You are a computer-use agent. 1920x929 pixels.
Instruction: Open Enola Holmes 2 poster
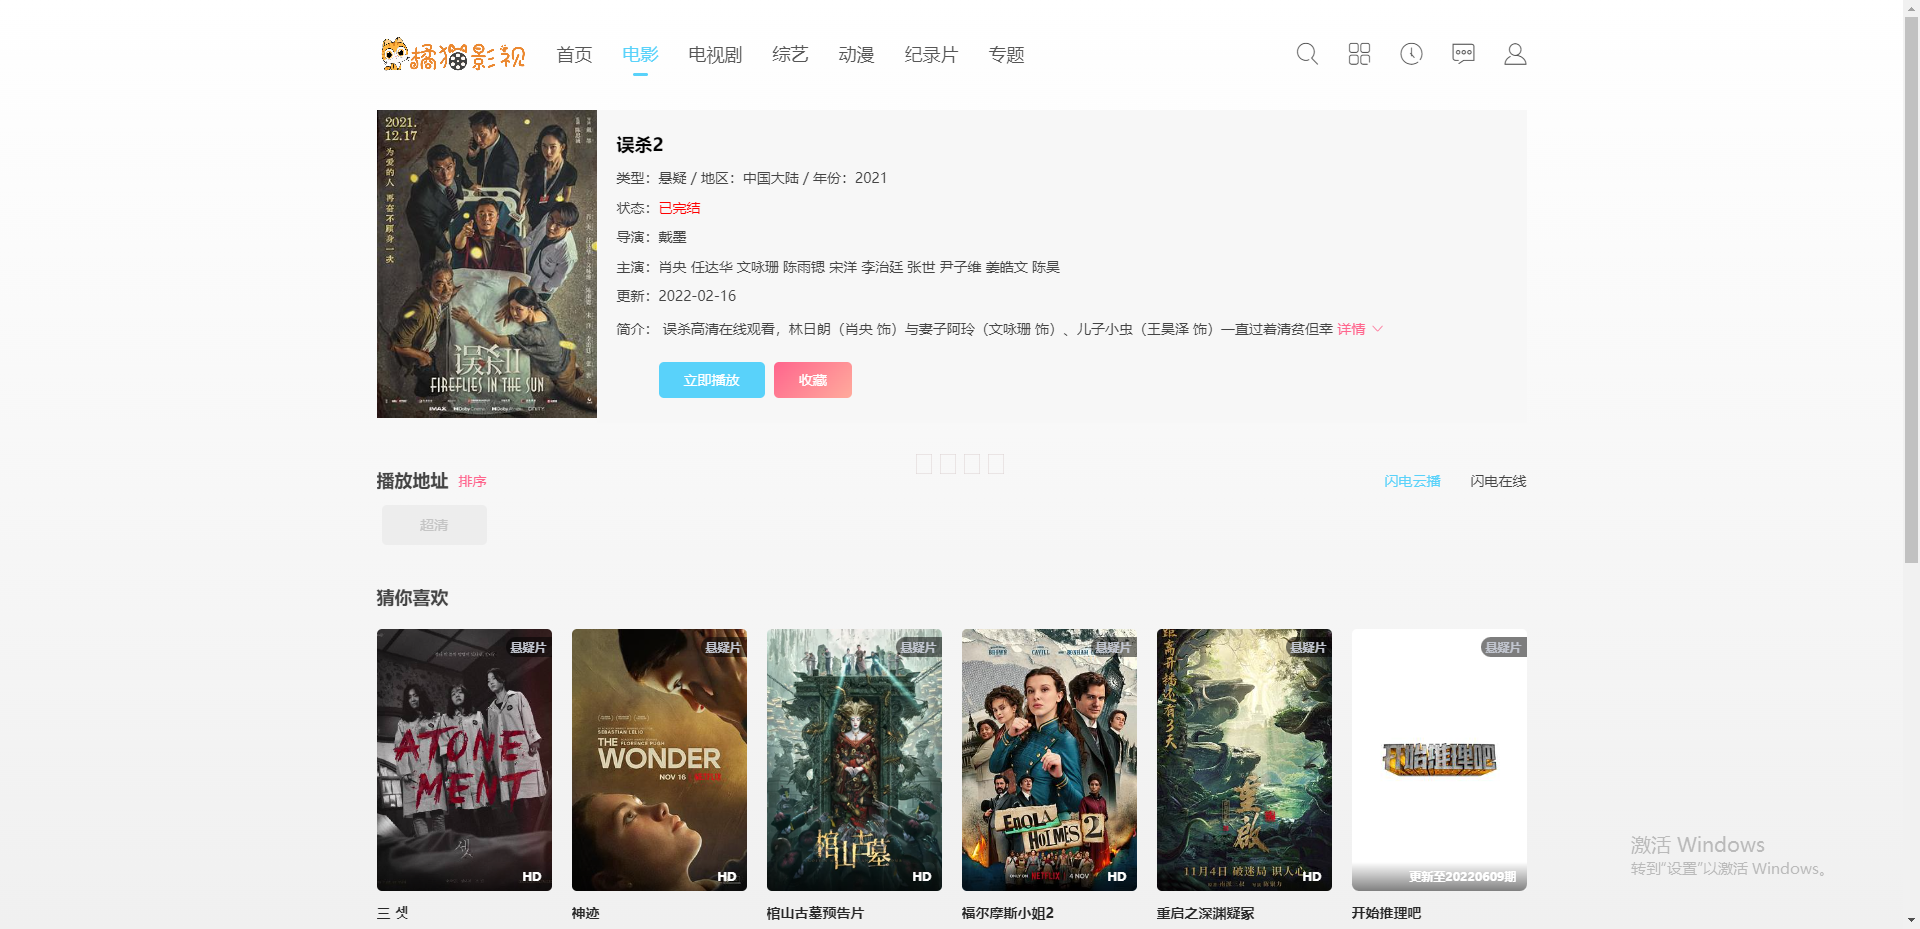click(x=1049, y=760)
